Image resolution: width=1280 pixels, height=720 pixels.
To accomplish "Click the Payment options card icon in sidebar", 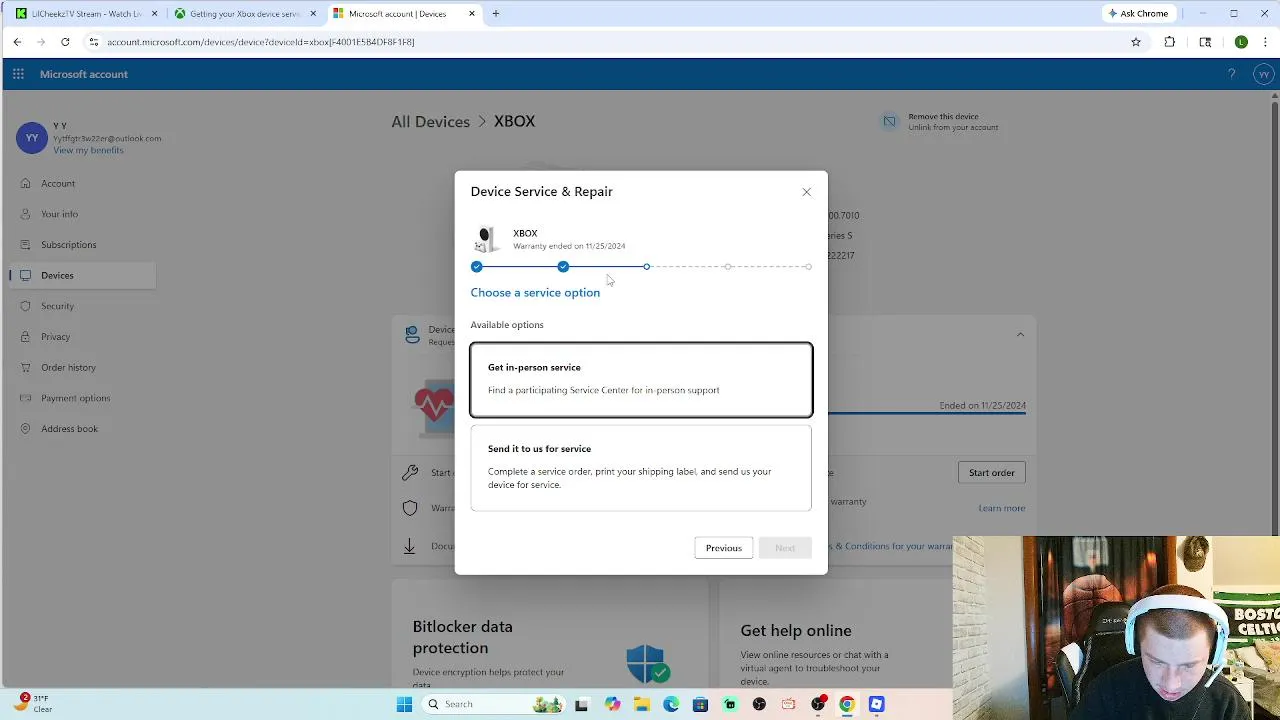I will pos(25,398).
